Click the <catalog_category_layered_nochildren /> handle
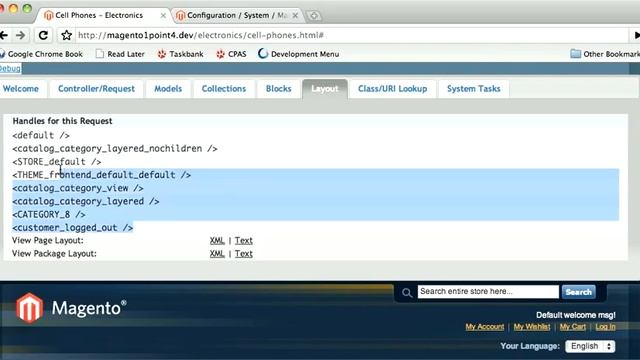 tap(115, 149)
